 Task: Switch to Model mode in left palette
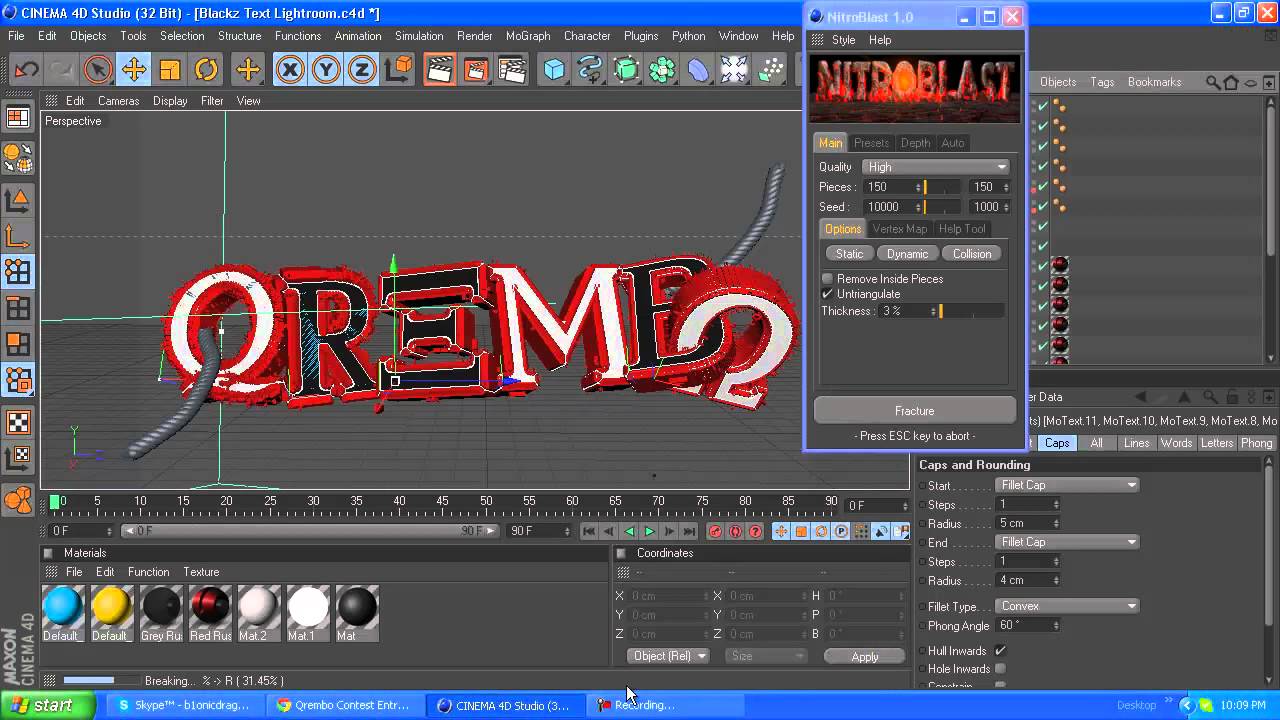18,201
